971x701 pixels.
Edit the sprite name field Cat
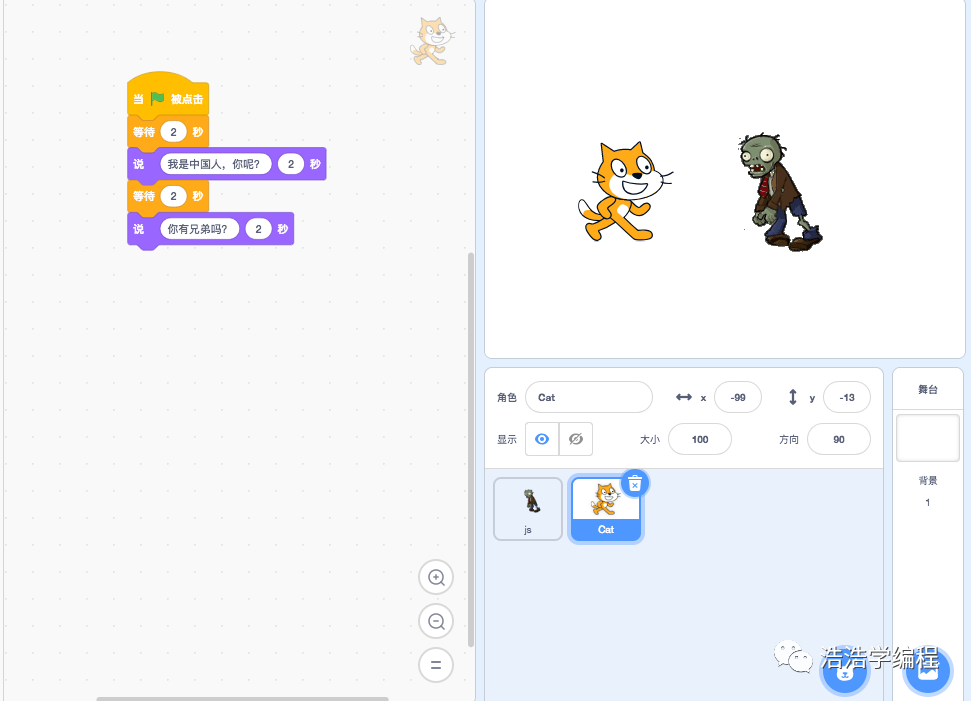pyautogui.click(x=589, y=398)
